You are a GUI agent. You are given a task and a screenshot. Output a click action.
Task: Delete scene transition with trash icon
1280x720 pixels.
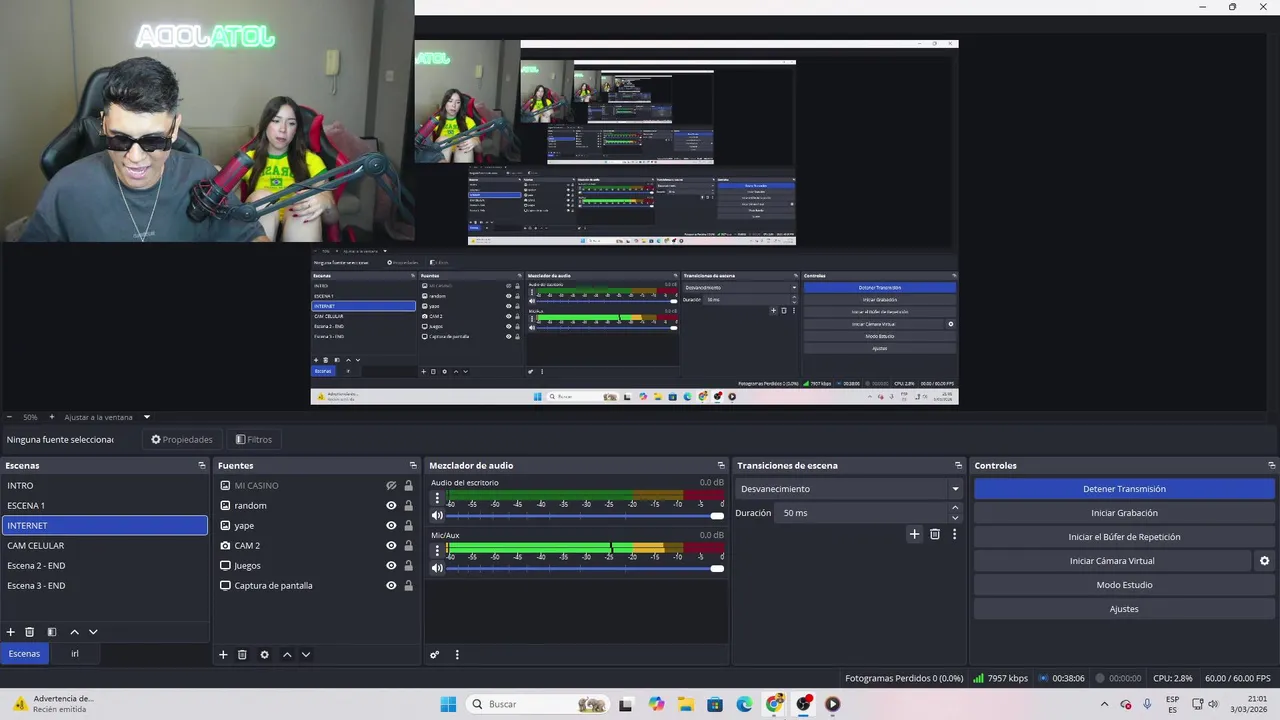point(935,534)
